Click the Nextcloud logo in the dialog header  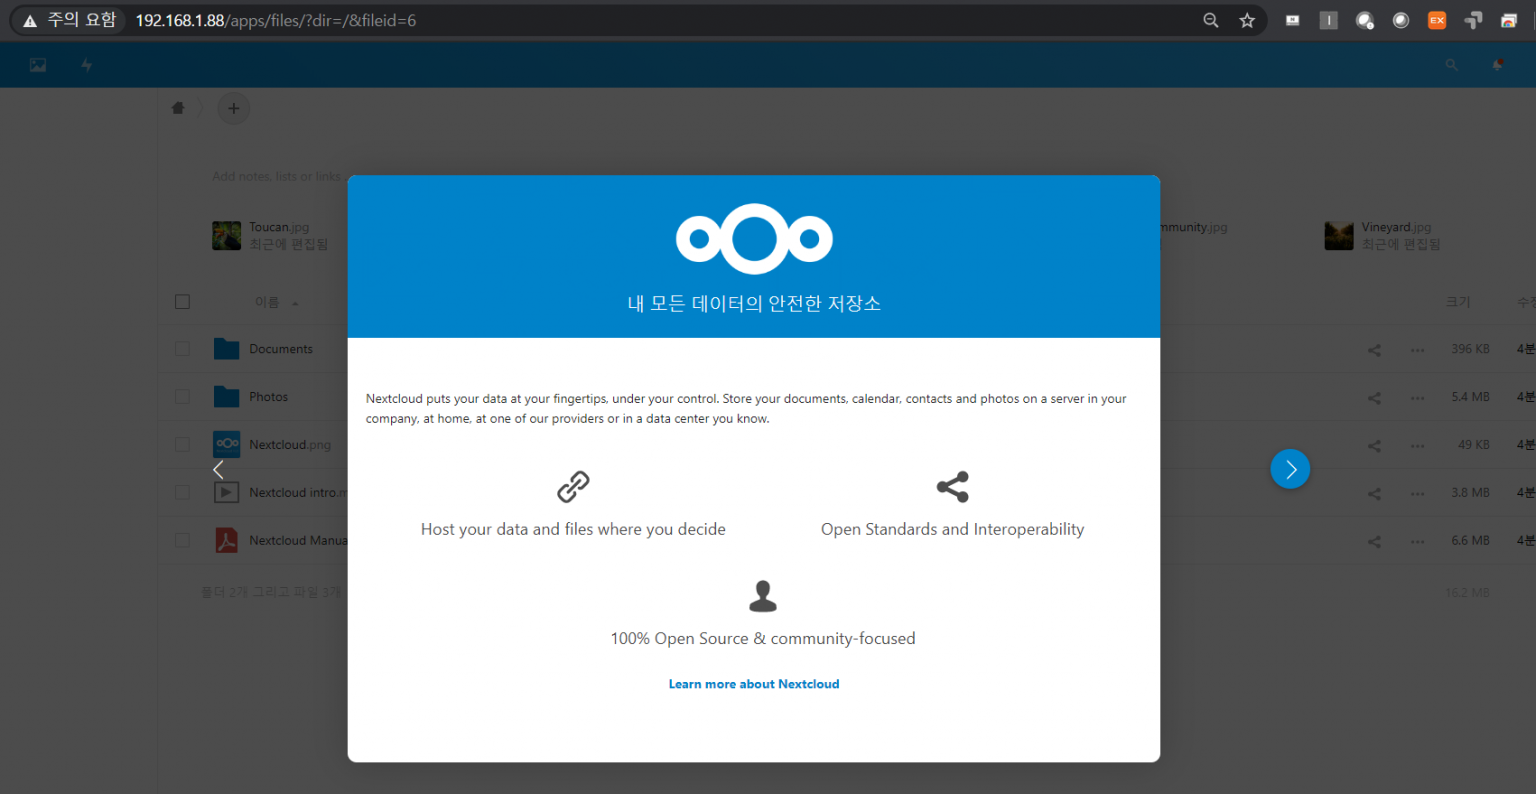point(754,238)
